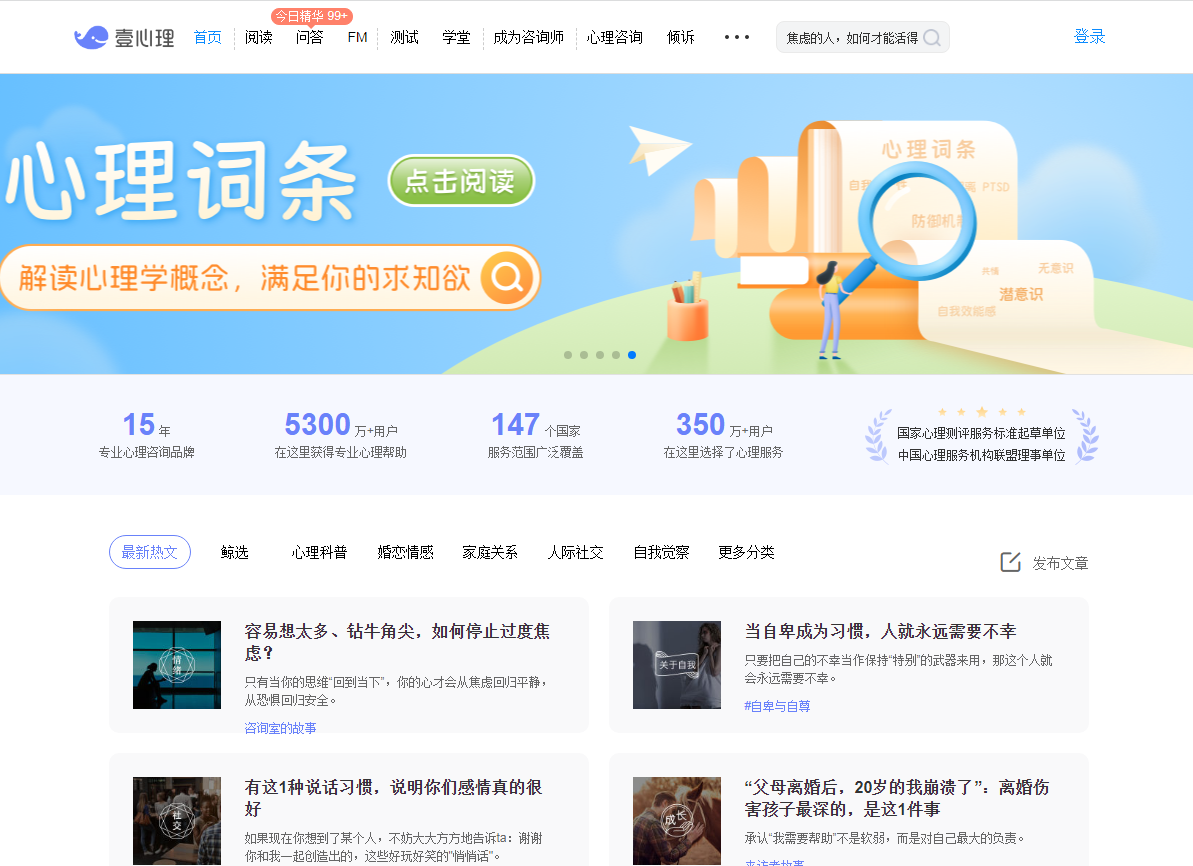Jump to the third carousel dot
Screen dimensions: 1193x866
pos(600,355)
